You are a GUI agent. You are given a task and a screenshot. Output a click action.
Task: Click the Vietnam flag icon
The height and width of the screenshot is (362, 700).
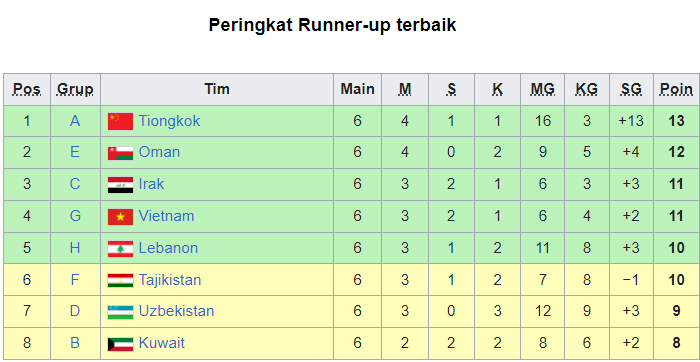click(120, 216)
